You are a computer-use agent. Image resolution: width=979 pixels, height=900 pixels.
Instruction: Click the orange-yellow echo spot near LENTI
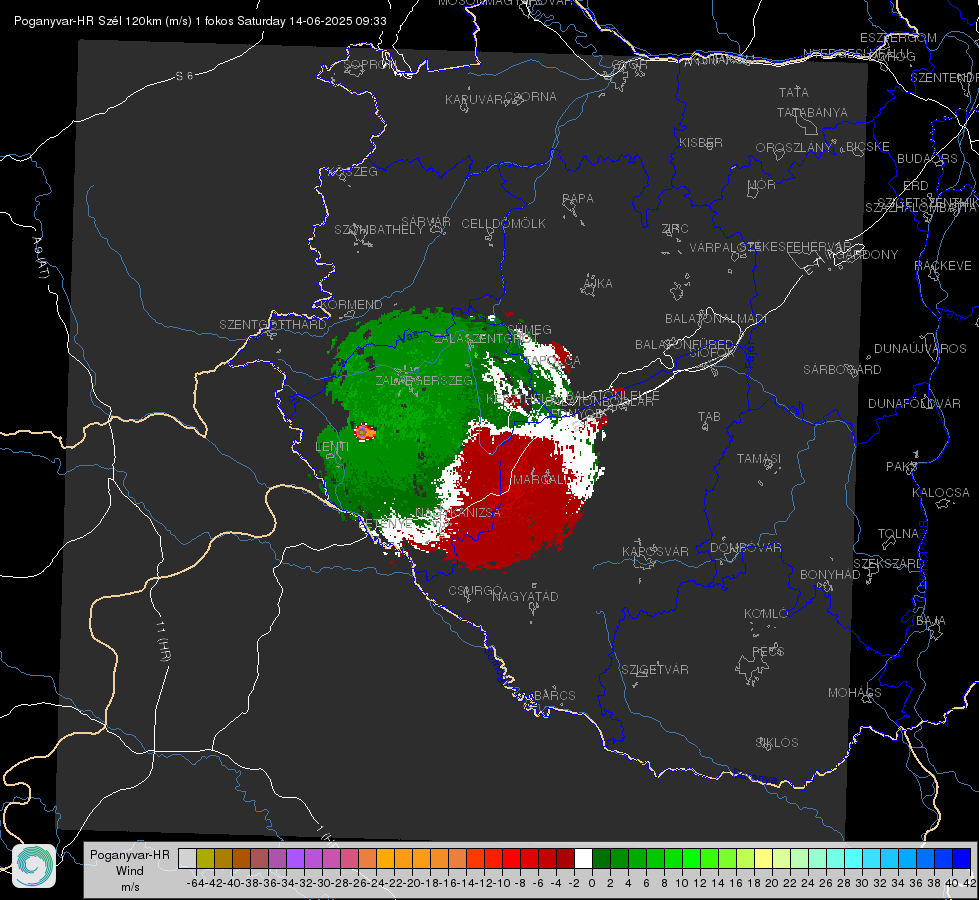365,432
